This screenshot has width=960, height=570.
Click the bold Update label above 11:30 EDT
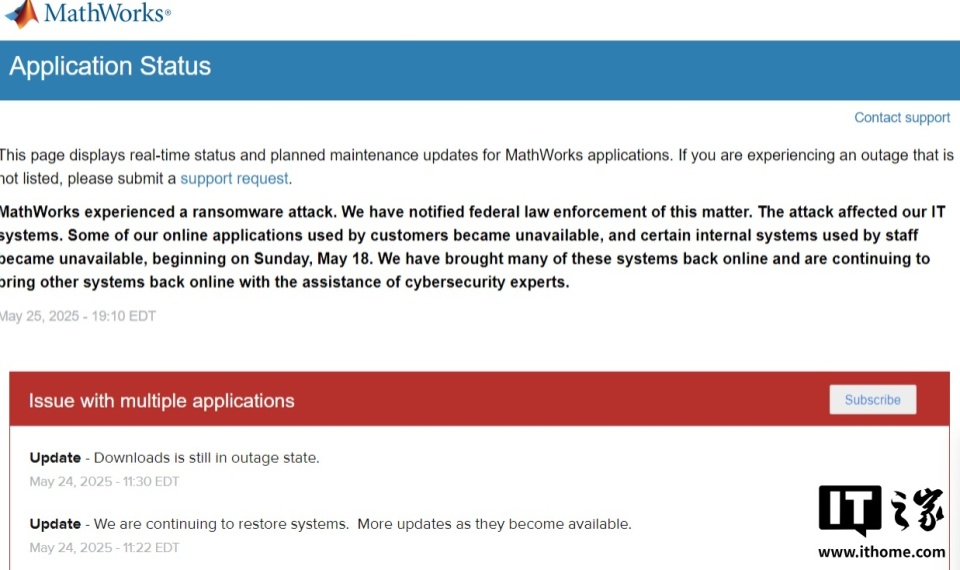55,458
